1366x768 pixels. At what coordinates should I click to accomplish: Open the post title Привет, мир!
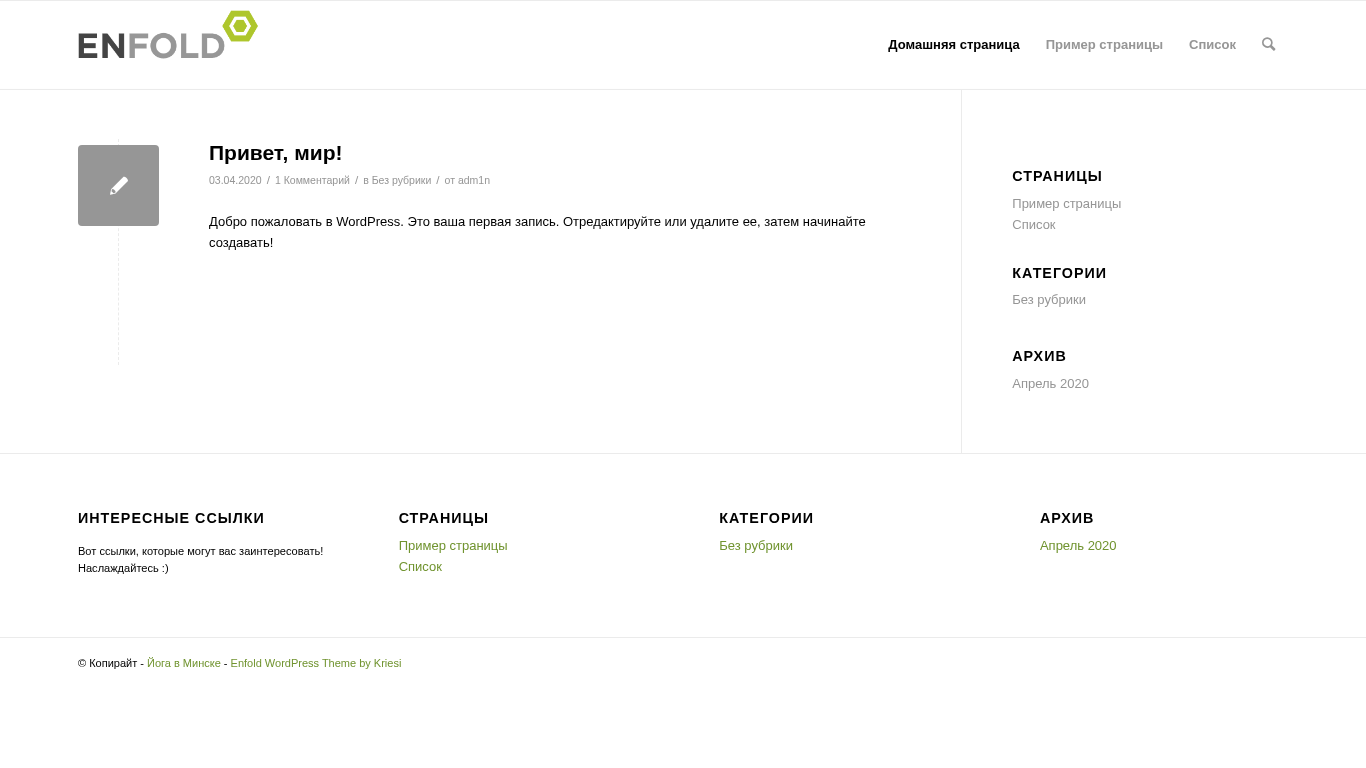coord(275,153)
